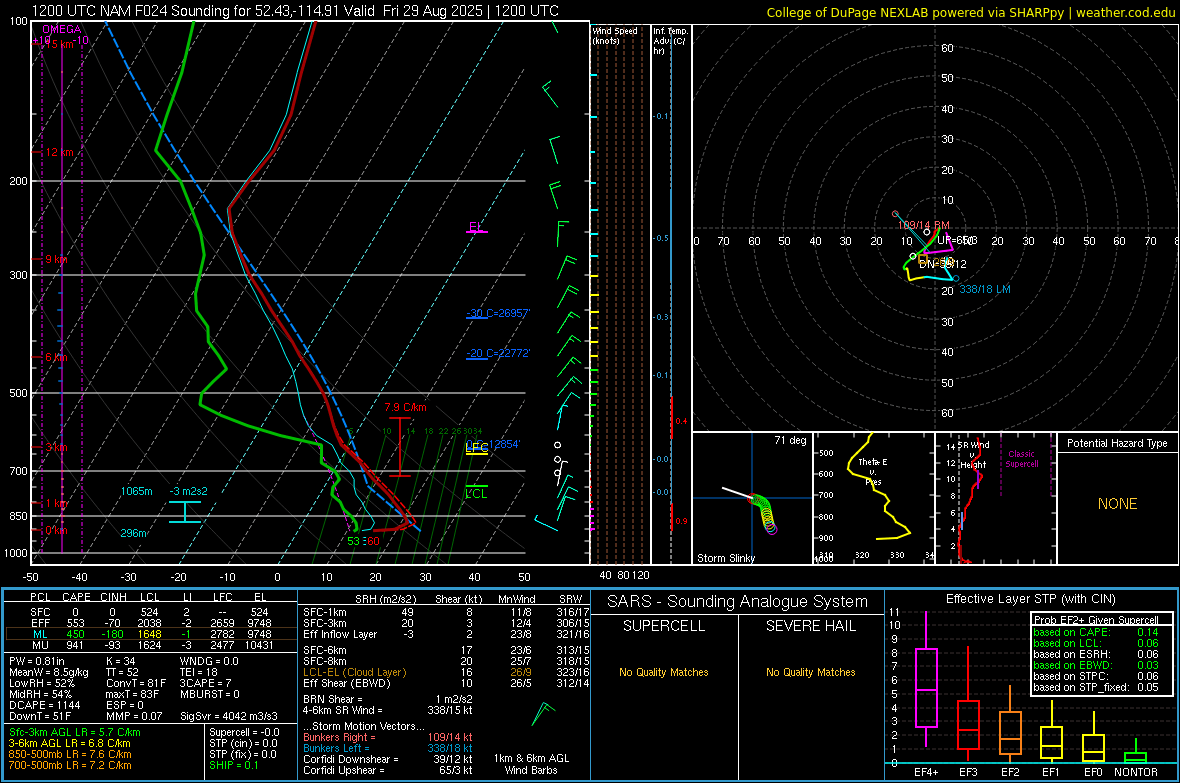Screen dimensions: 1180x783
Task: Click the PW = 0.81in value
Action: (37, 661)
